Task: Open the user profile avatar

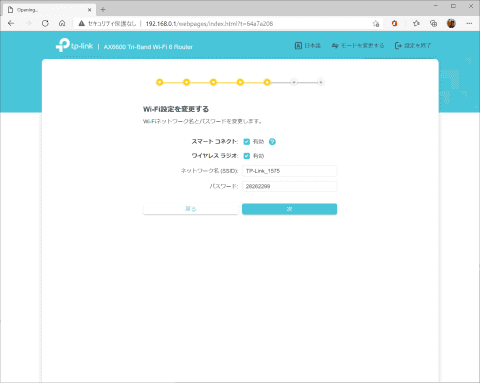Action: (451, 23)
